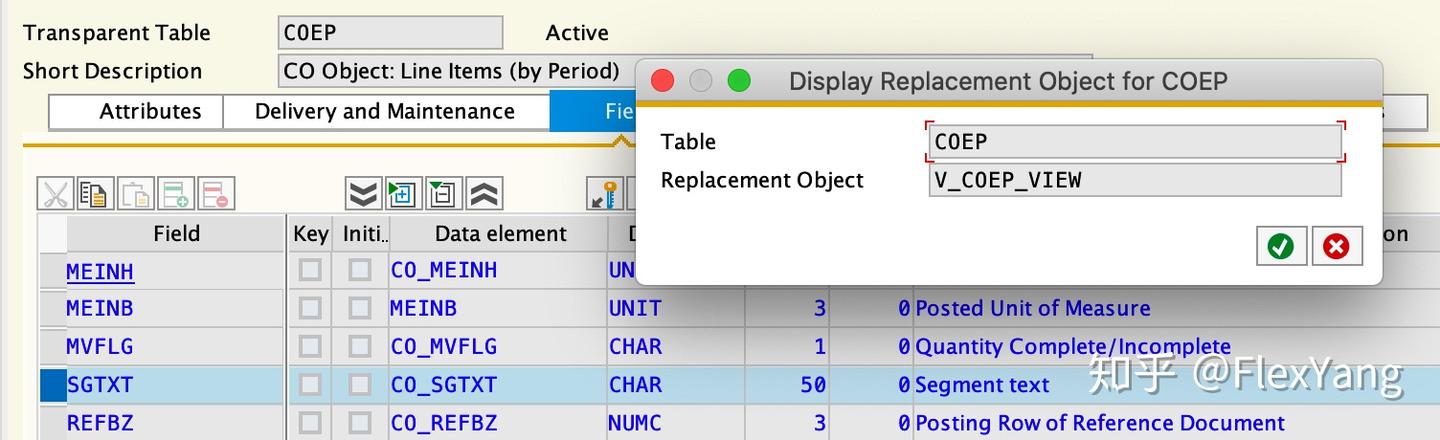Click the Data element column header
This screenshot has width=1440, height=440.
tap(500, 234)
